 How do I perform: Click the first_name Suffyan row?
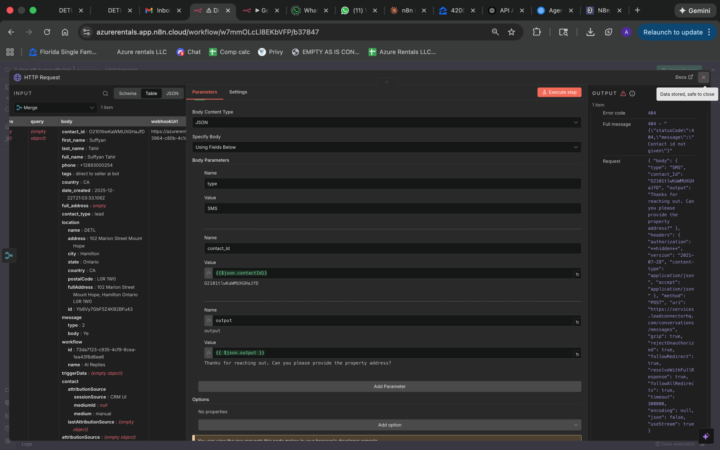pyautogui.click(x=84, y=140)
